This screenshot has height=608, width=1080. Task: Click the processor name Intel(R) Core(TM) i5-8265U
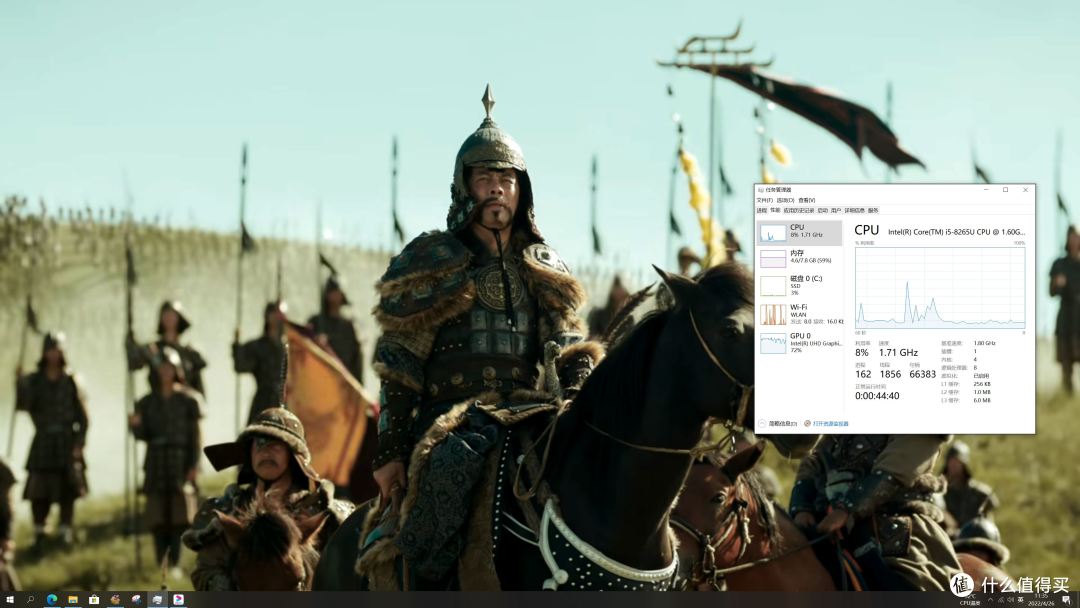pos(957,232)
